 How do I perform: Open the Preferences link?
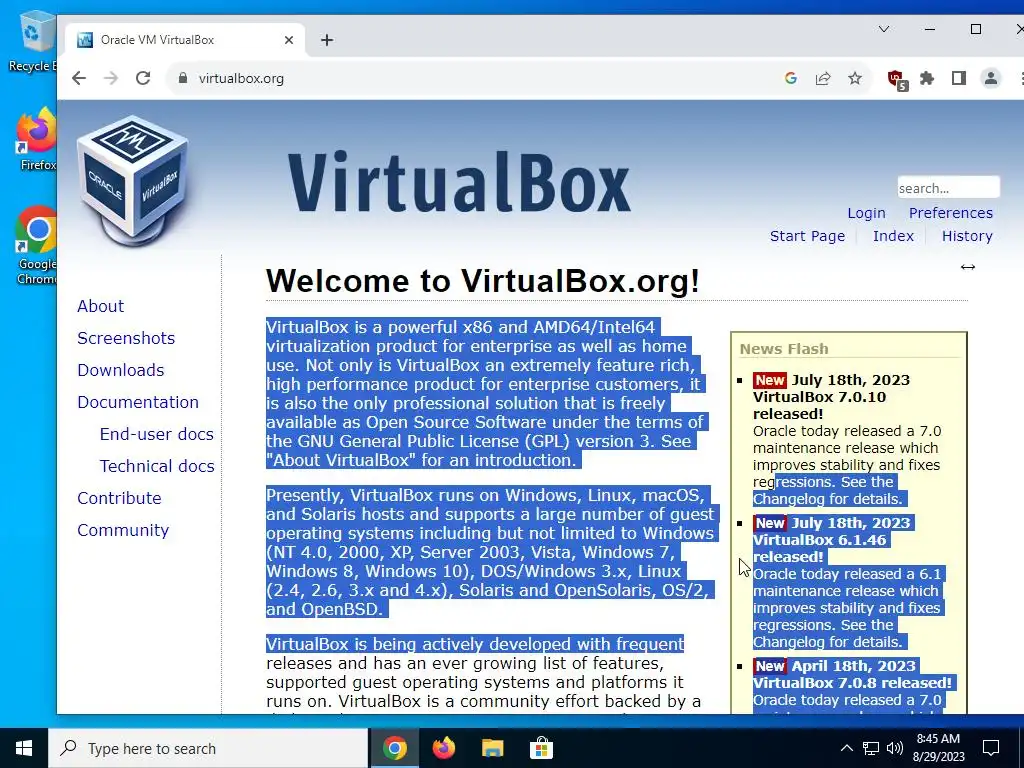[951, 213]
